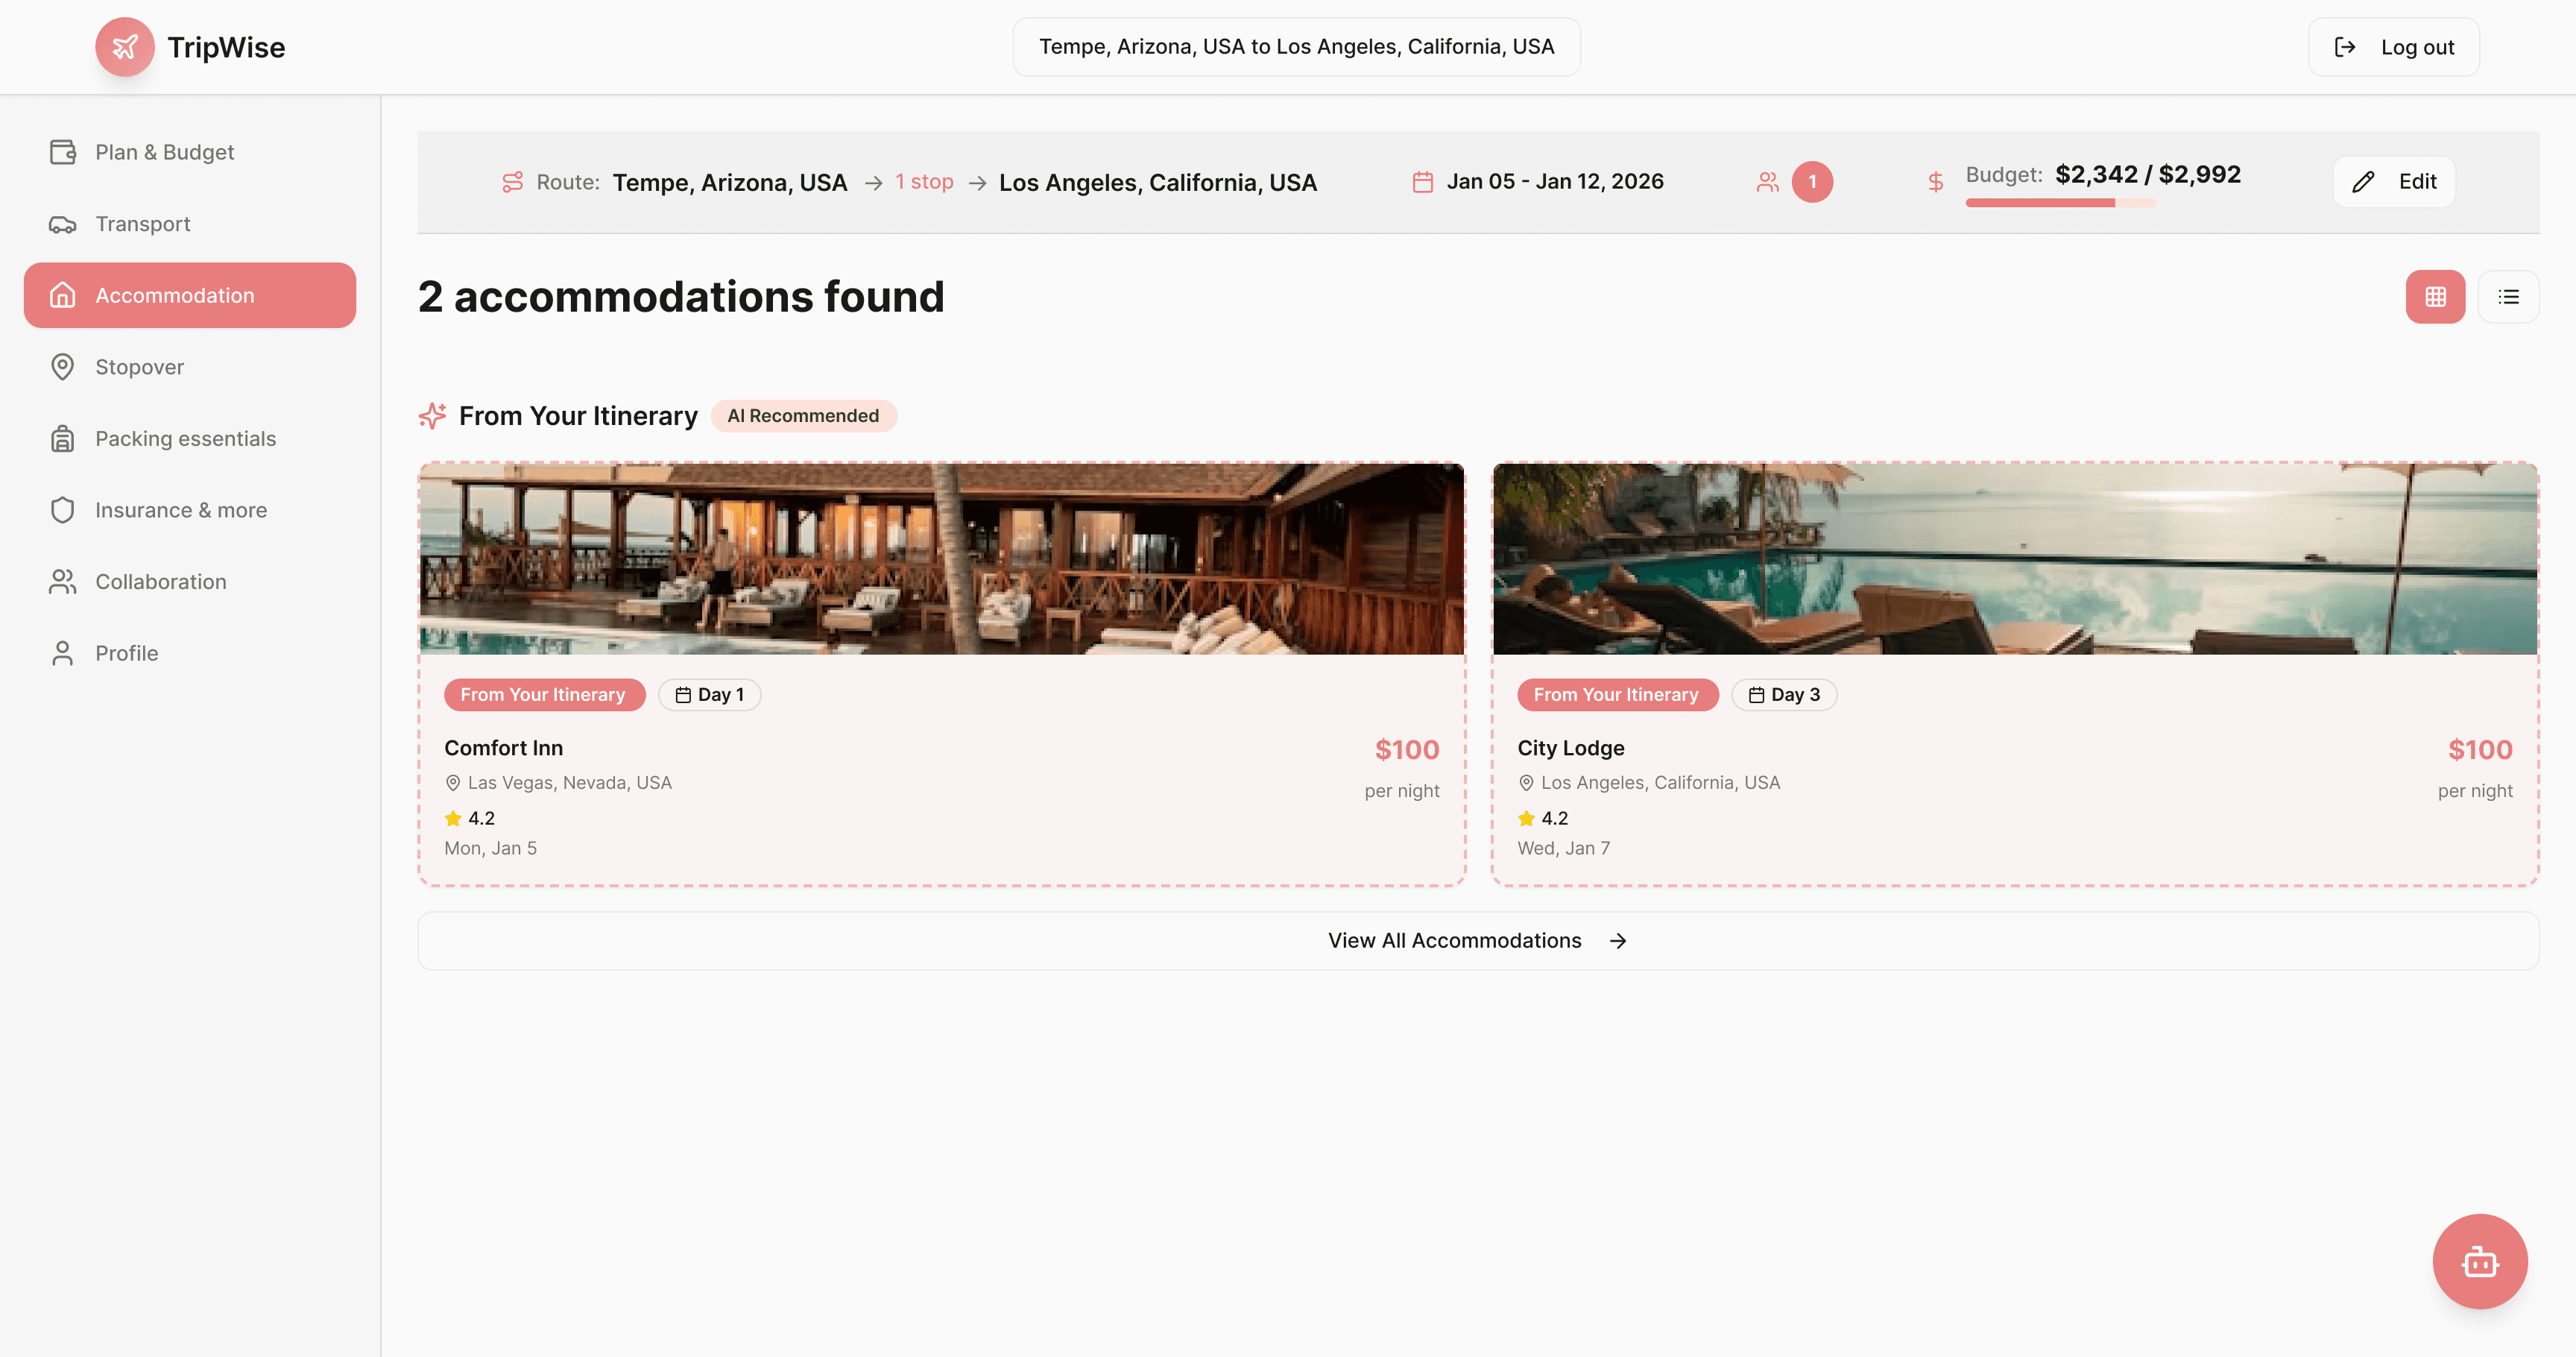Open Plan & Budget sidebar page

pos(164,152)
